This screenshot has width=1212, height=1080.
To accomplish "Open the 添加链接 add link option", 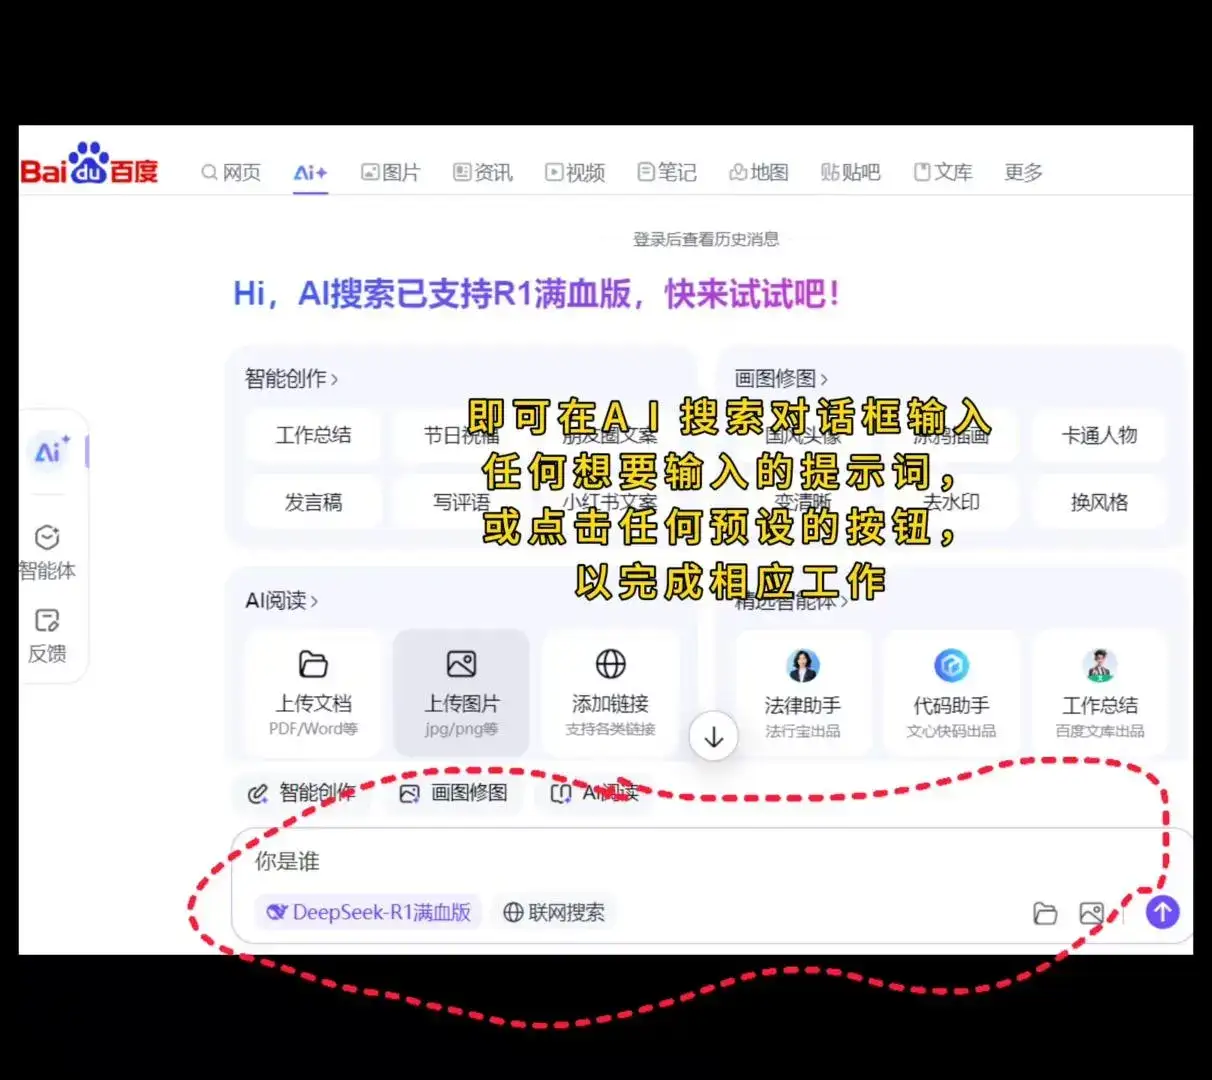I will click(612, 663).
